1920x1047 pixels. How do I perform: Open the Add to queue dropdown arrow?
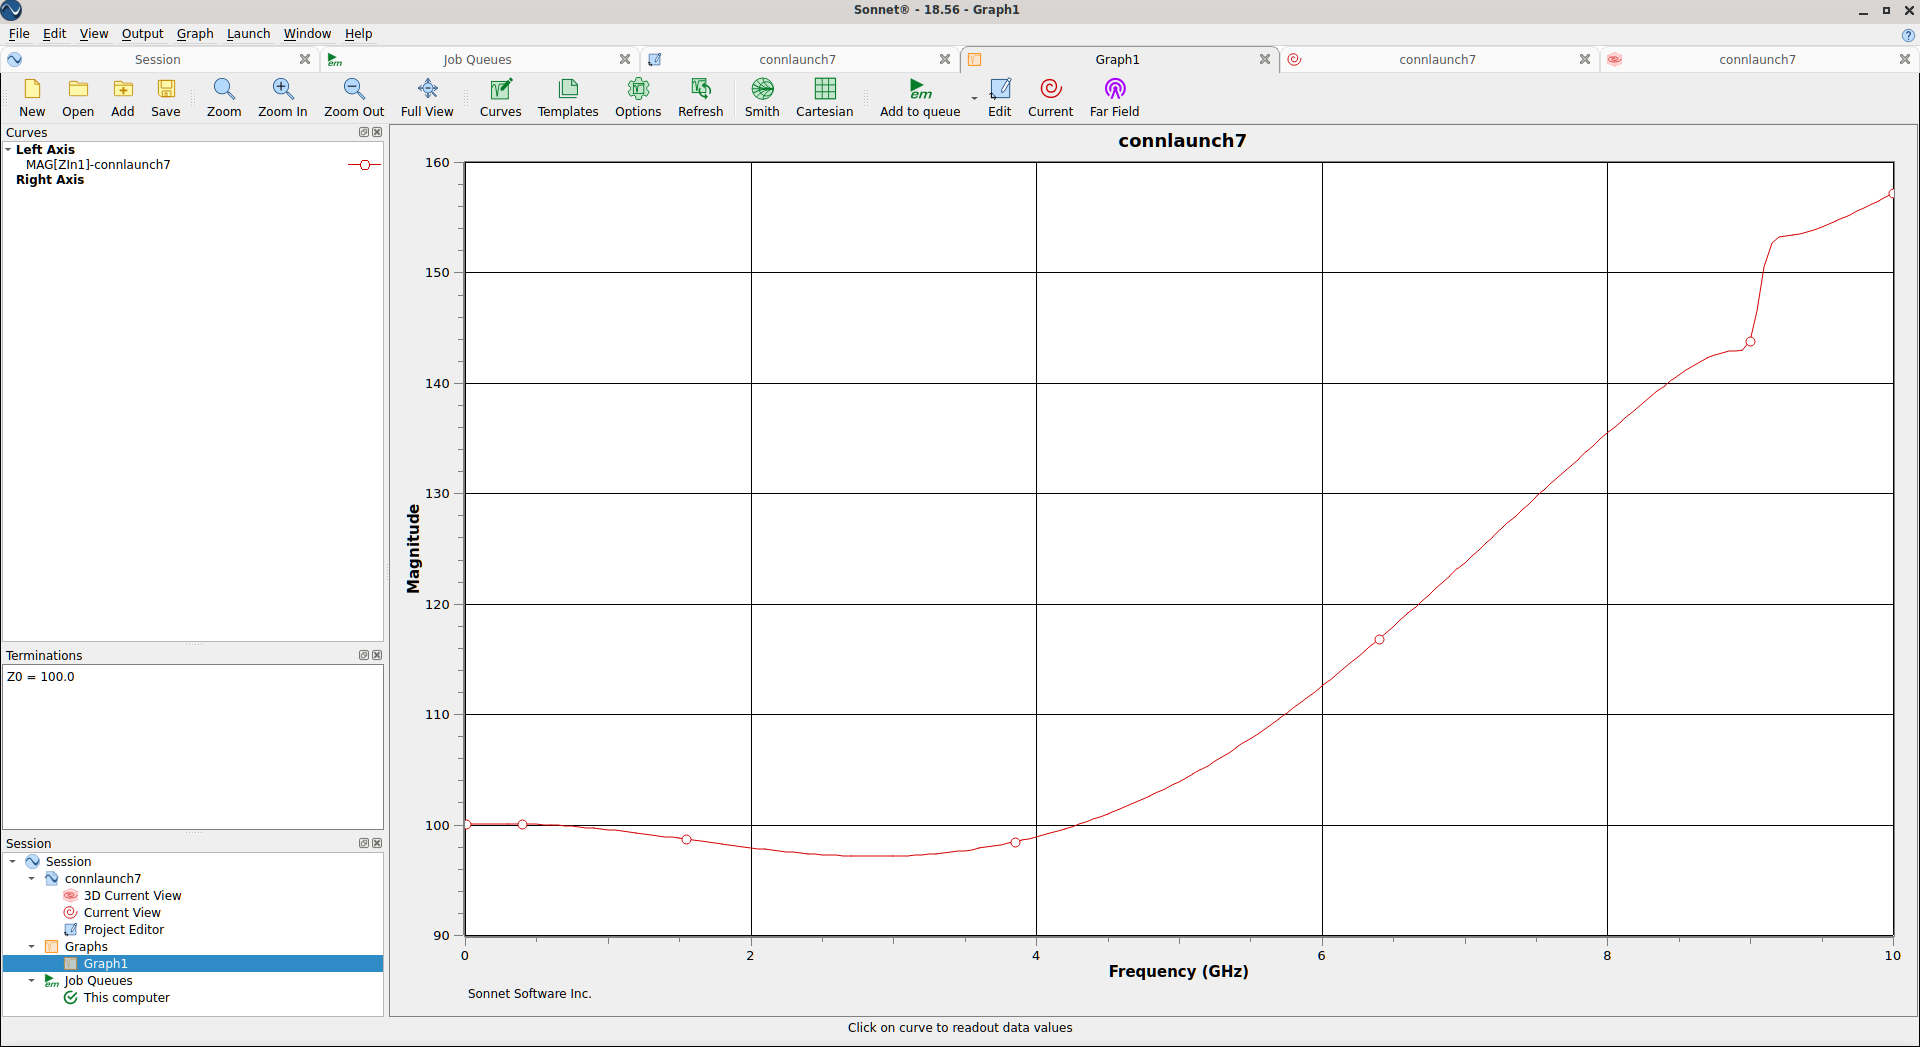[x=974, y=99]
